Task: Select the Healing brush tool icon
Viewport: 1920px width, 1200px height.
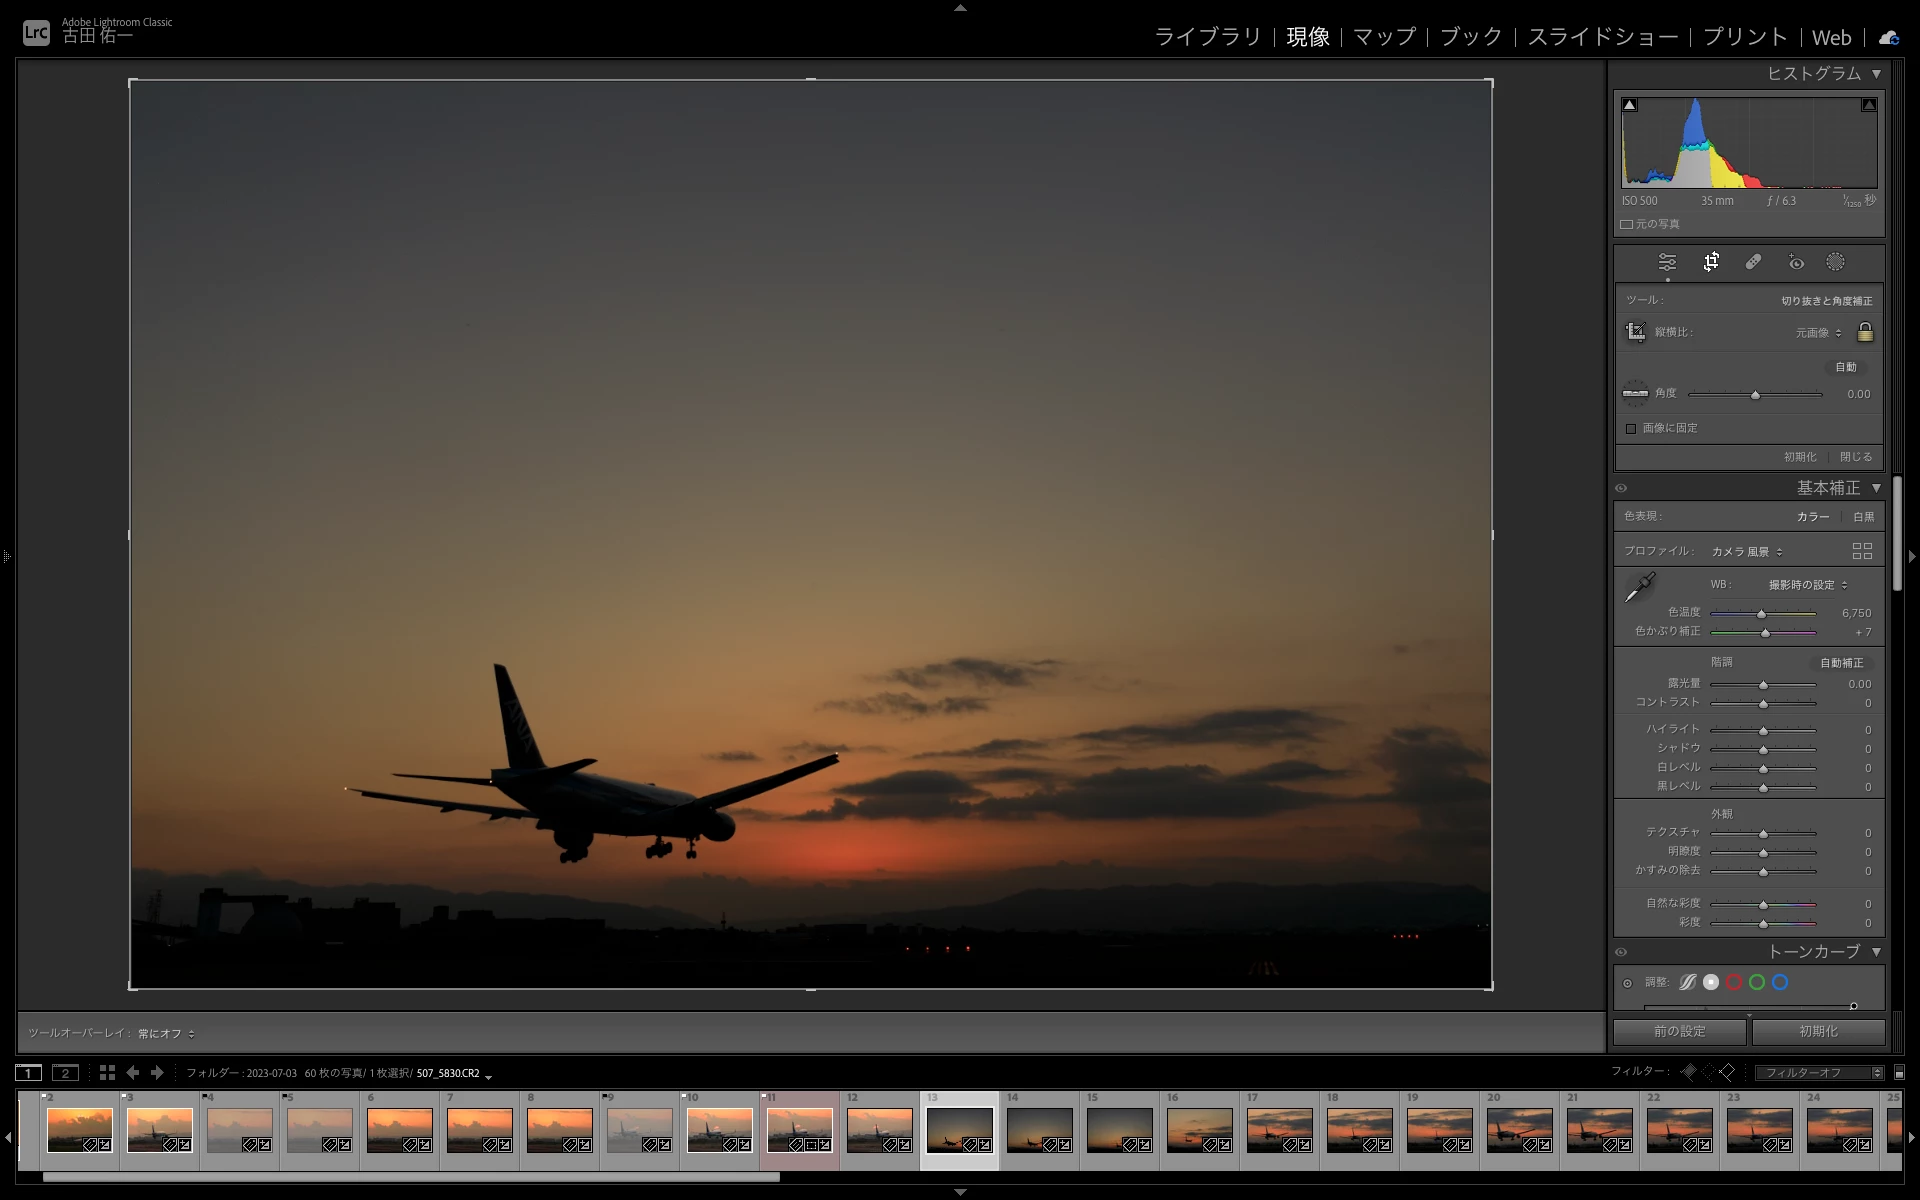Action: click(1753, 262)
